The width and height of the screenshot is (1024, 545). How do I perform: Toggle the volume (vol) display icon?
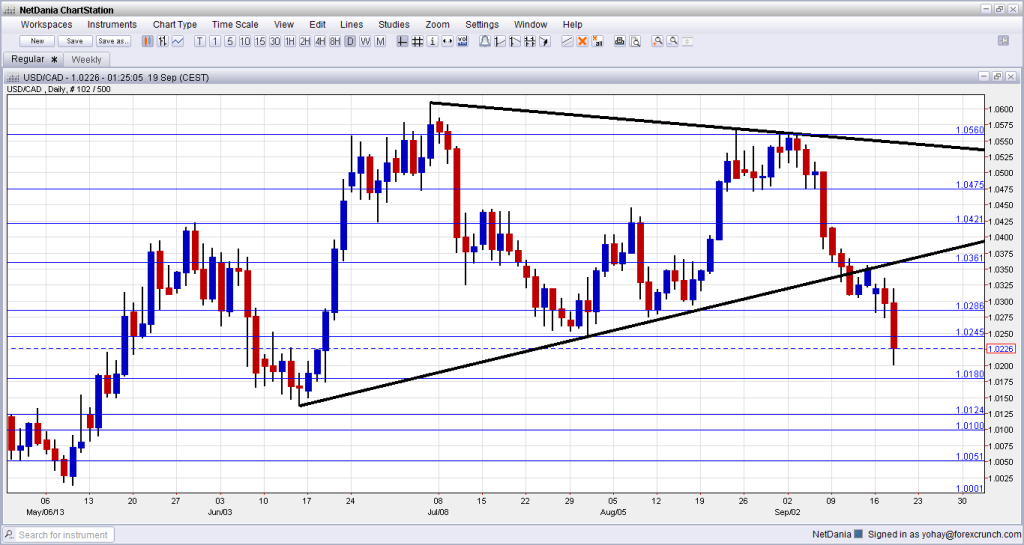click(461, 41)
